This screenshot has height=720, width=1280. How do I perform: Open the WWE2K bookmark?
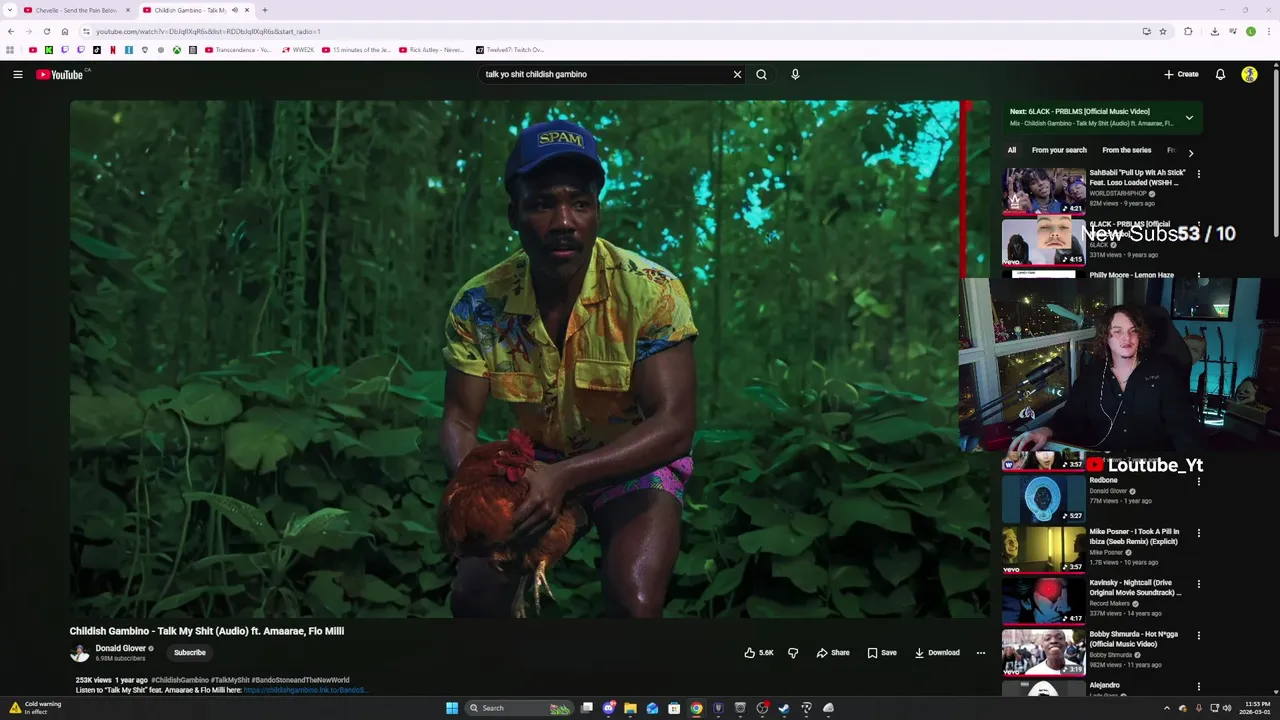coord(298,49)
